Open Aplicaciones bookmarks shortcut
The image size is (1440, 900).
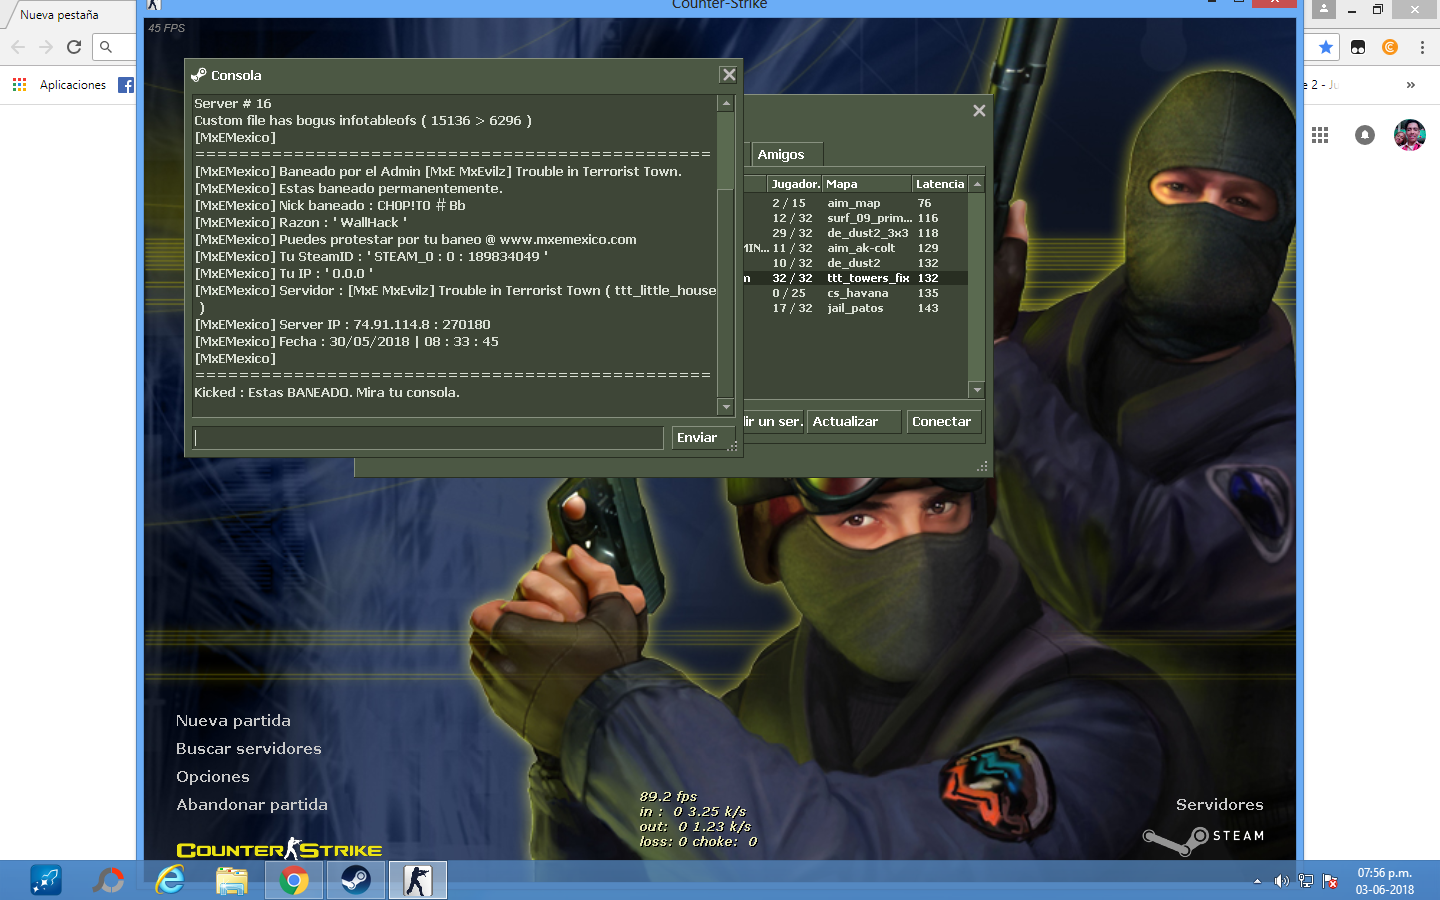(x=60, y=85)
